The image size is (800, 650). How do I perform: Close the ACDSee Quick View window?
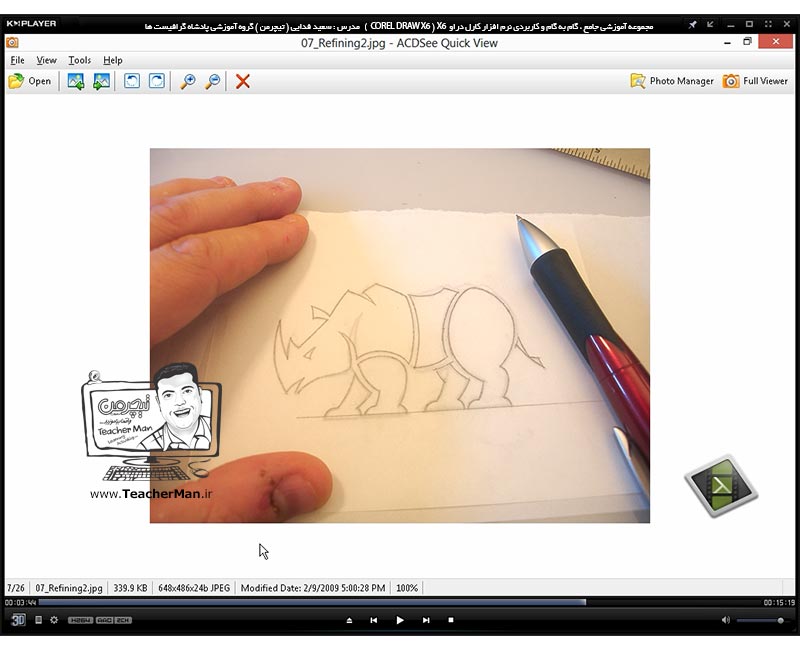pyautogui.click(x=776, y=41)
